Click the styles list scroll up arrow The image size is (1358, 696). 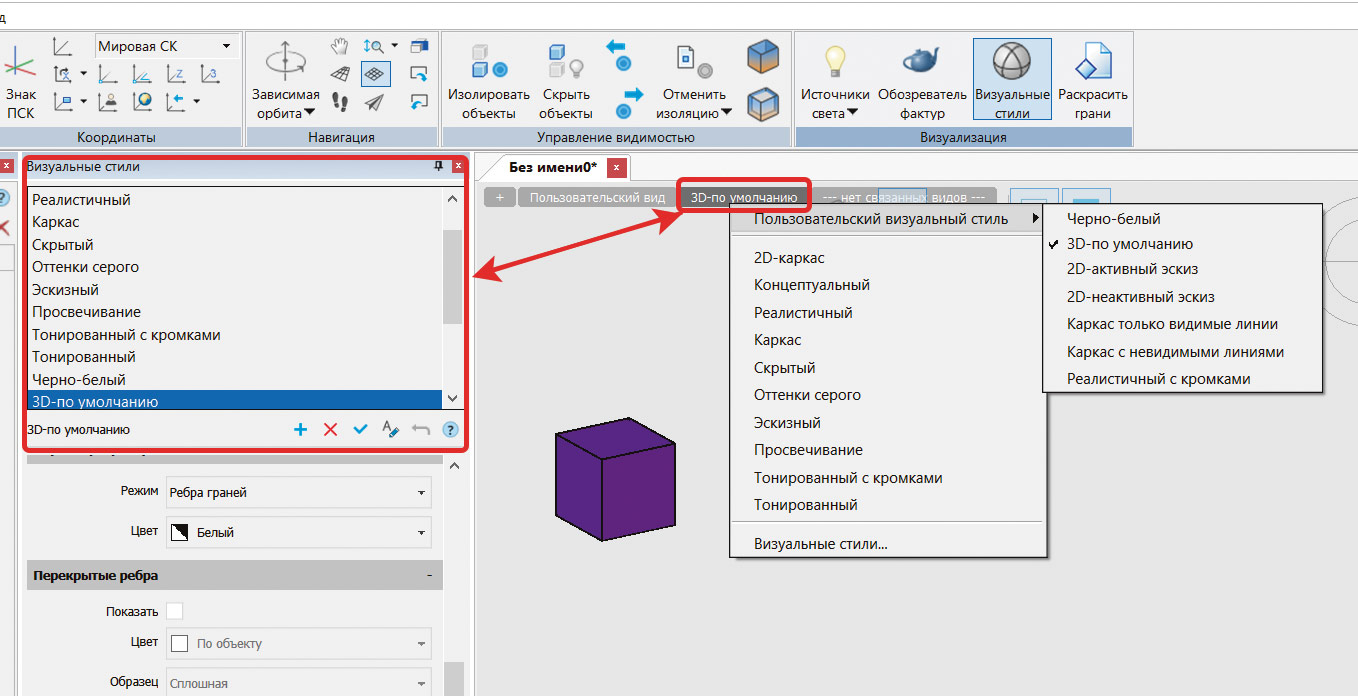(452, 199)
